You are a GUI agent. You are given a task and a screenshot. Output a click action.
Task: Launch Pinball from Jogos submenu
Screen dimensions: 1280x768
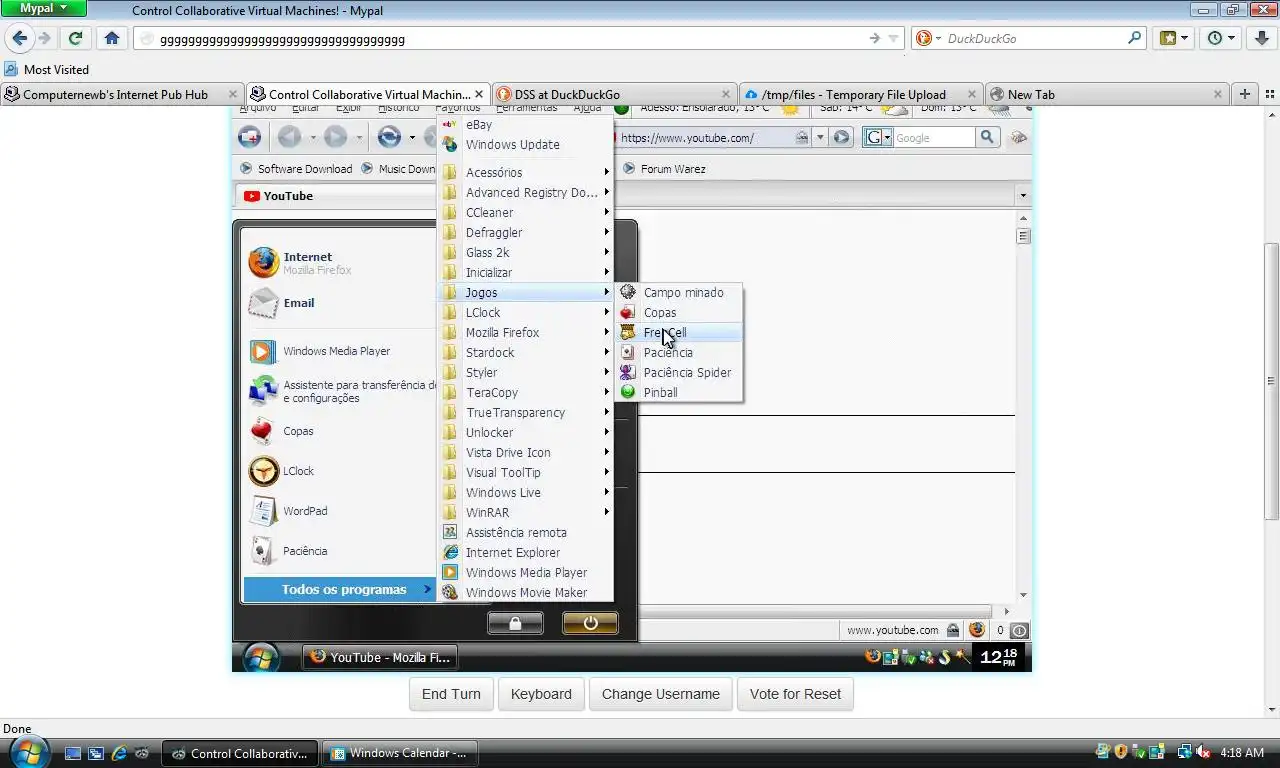pyautogui.click(x=678, y=392)
